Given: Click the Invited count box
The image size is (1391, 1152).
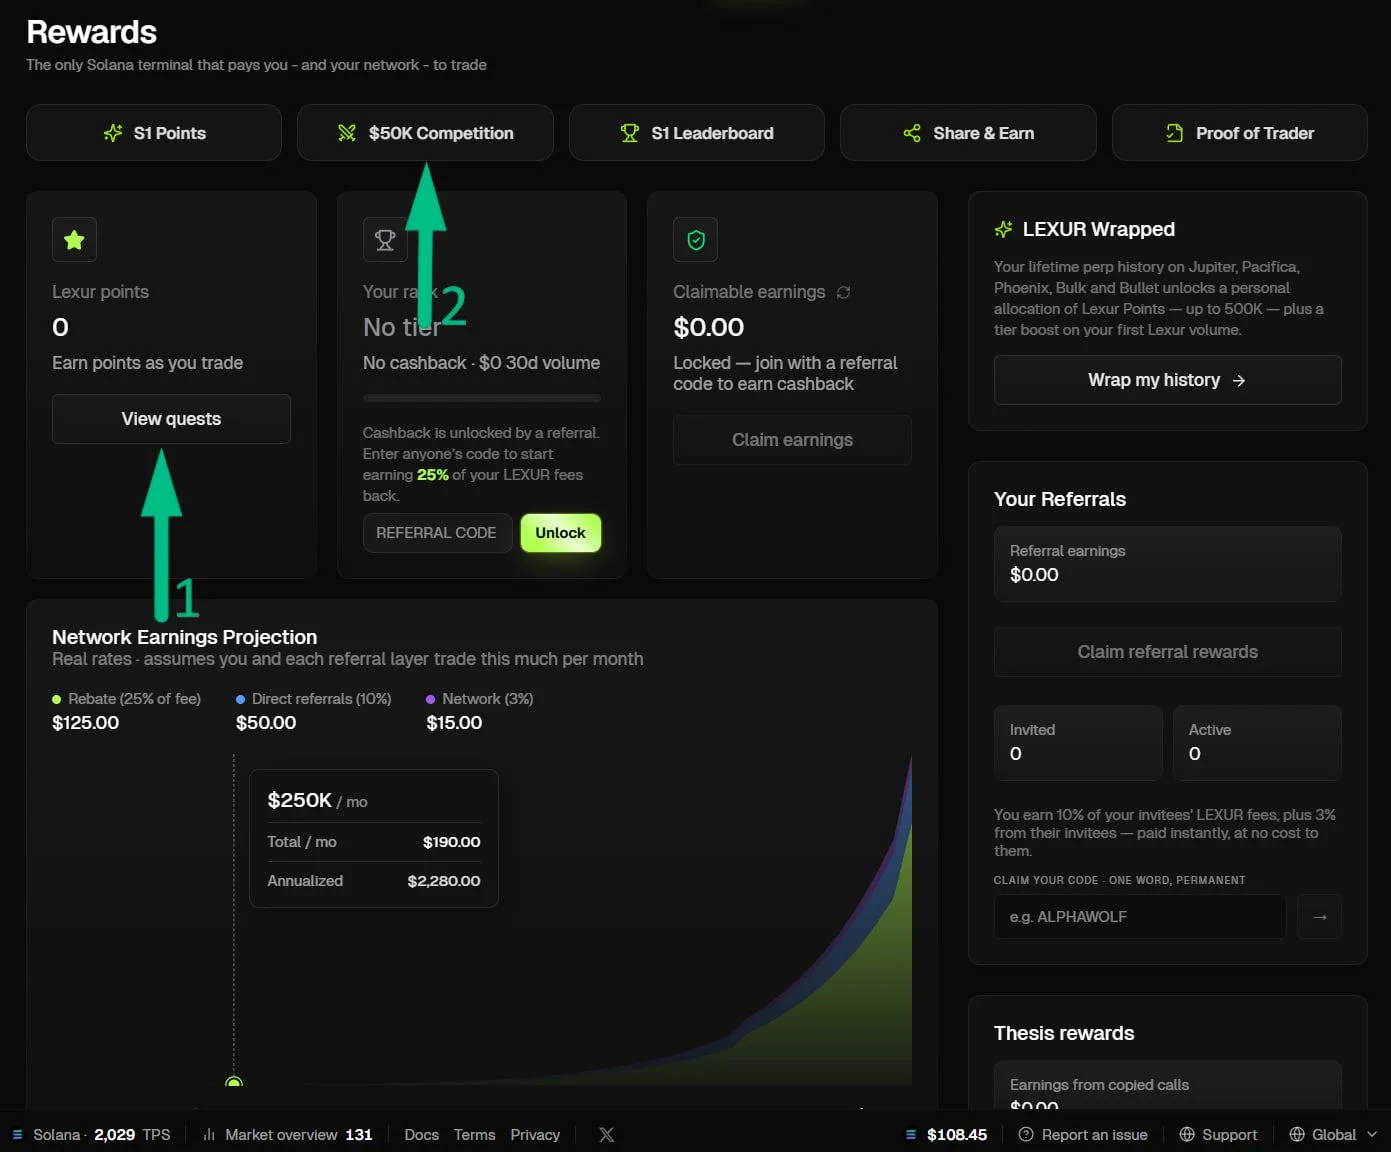Looking at the screenshot, I should pos(1078,743).
